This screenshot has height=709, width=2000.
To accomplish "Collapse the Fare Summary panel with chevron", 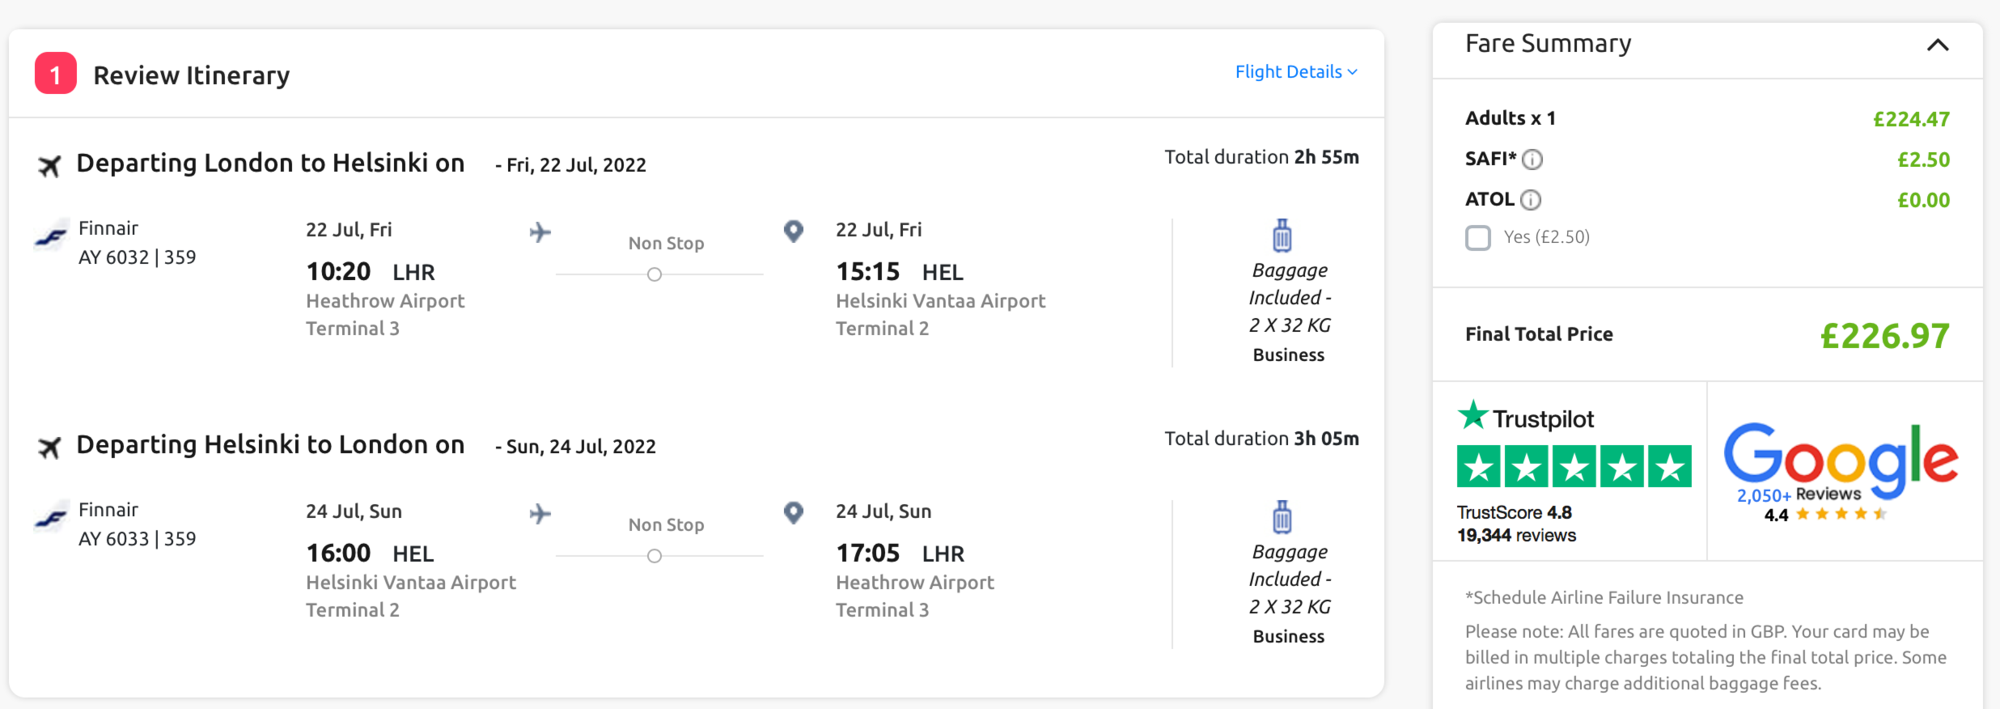I will [x=1937, y=45].
